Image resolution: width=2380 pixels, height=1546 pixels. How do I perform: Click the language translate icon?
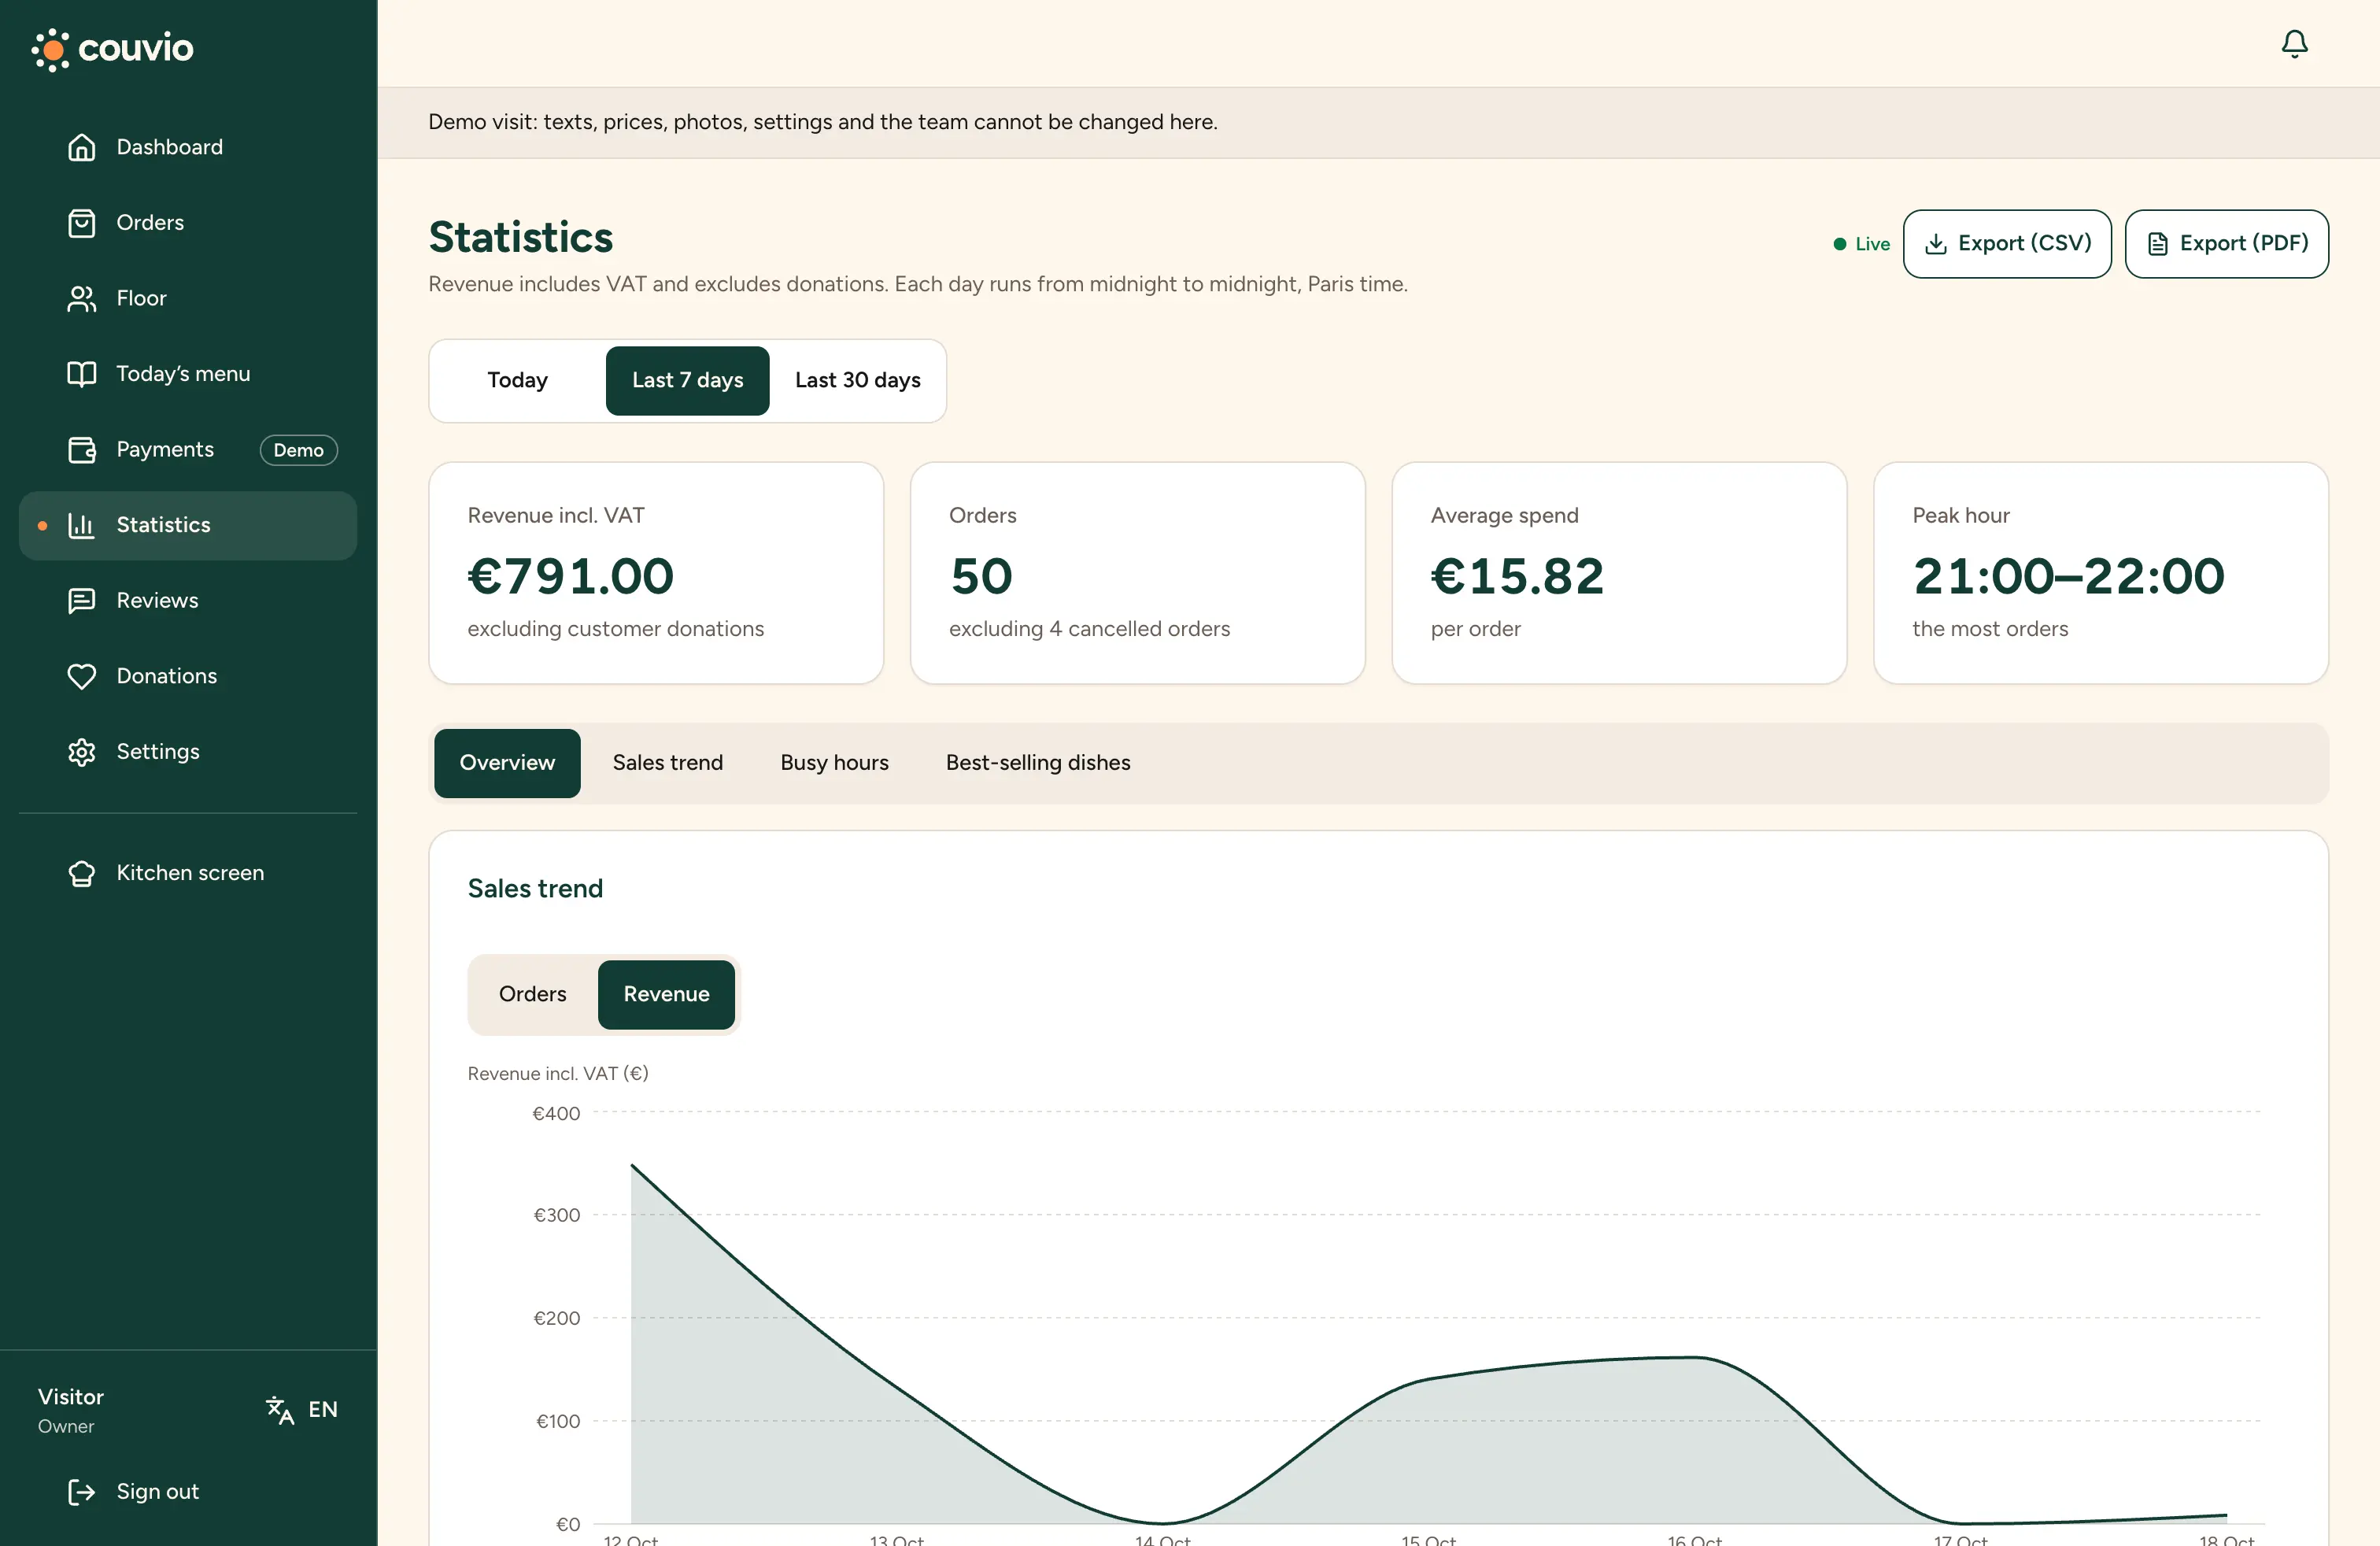coord(280,1409)
